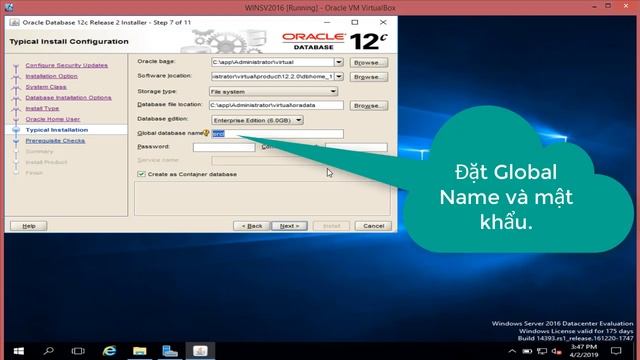The width and height of the screenshot is (640, 360).
Task: Go to Configure Security Updates step
Action: pos(67,65)
